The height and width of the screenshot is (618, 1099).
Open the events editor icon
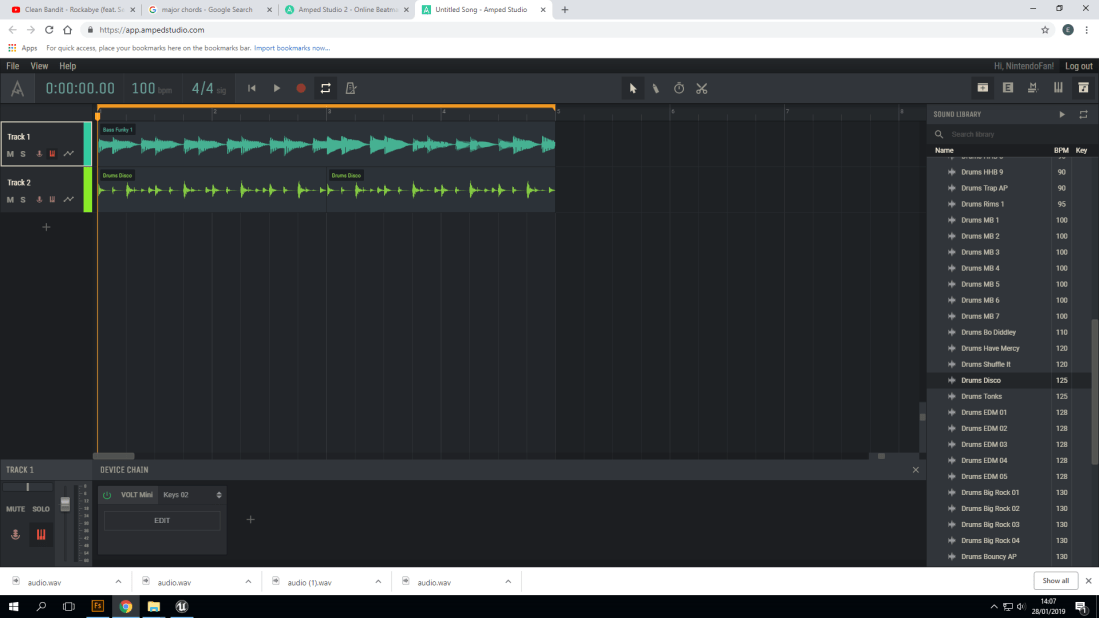tap(1008, 87)
